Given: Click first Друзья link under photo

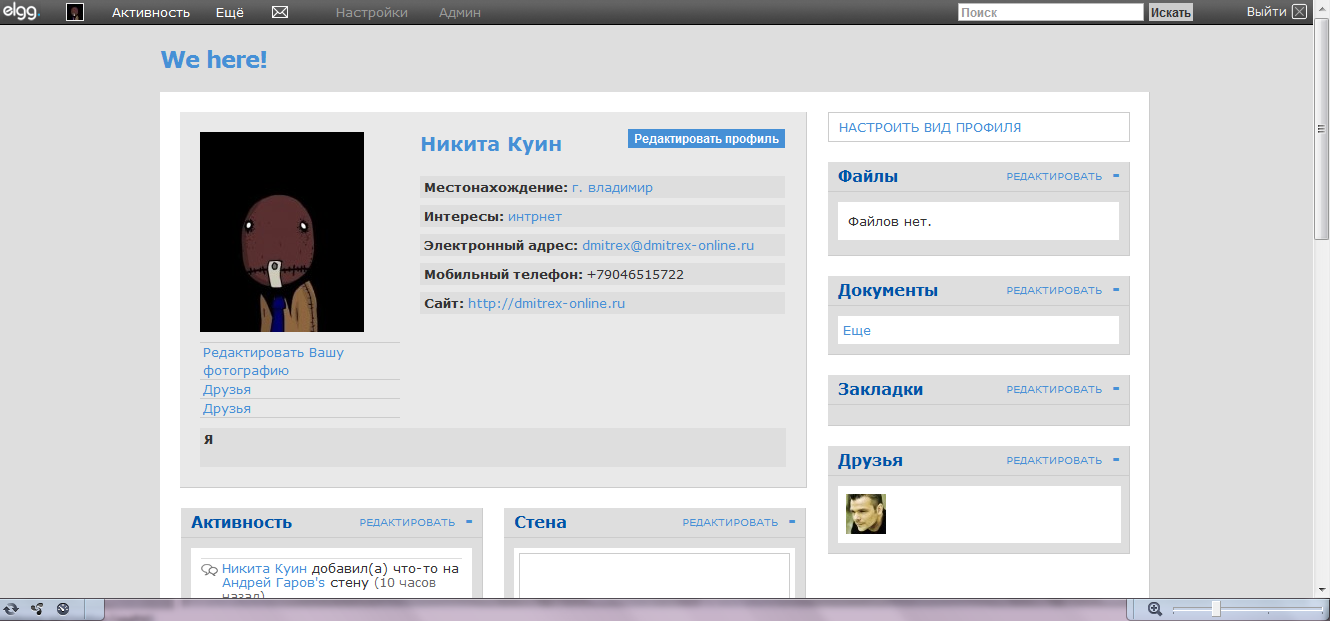Looking at the screenshot, I should (x=227, y=390).
